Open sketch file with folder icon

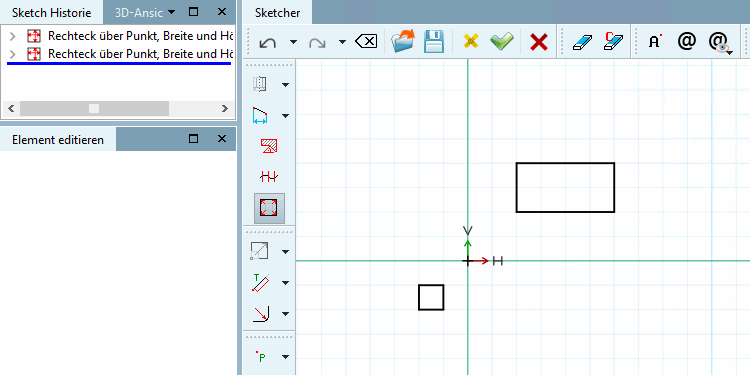tap(403, 42)
